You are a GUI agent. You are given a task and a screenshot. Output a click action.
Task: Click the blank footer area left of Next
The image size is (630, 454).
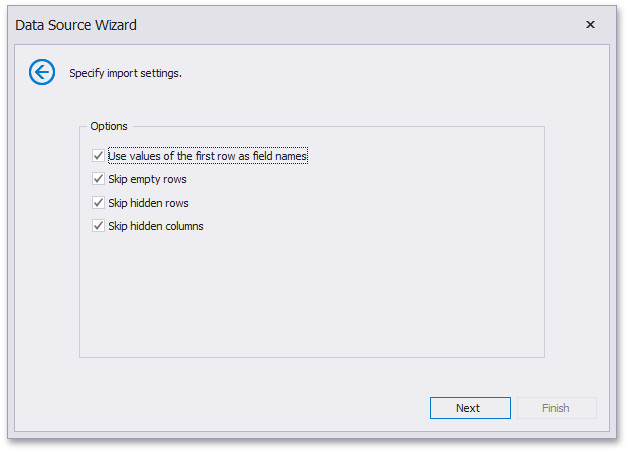click(x=230, y=408)
